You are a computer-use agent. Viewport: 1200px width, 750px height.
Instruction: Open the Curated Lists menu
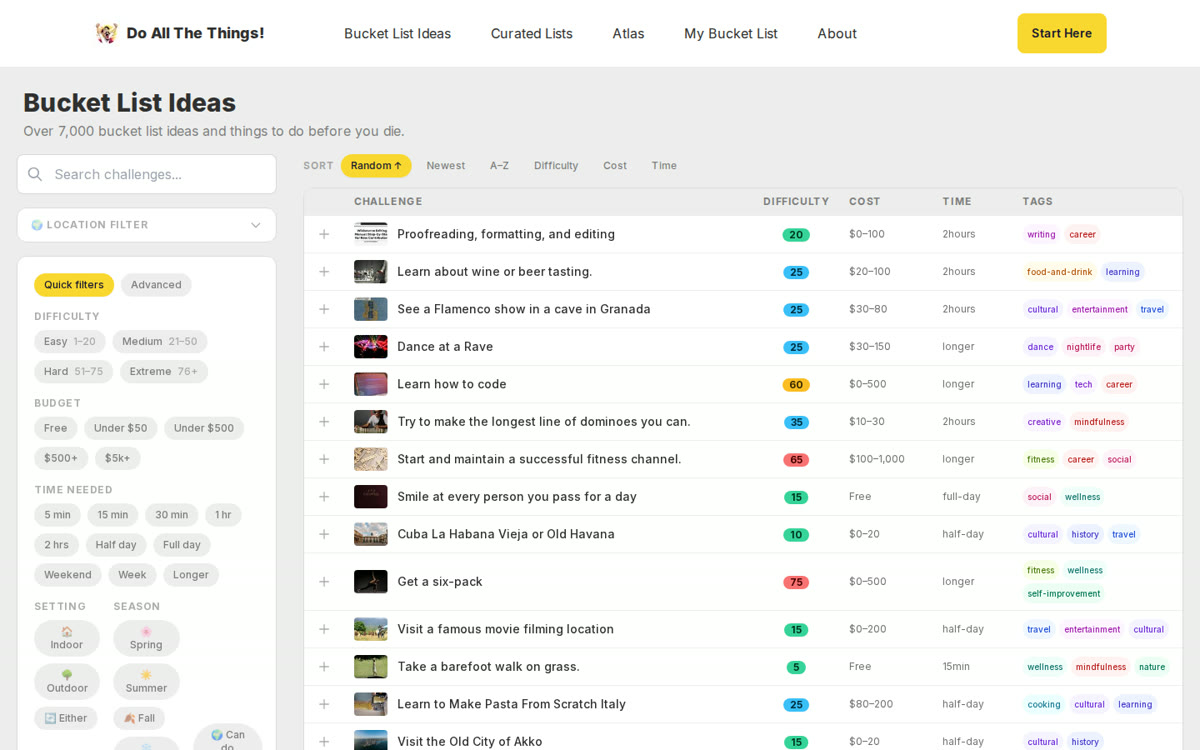point(532,33)
